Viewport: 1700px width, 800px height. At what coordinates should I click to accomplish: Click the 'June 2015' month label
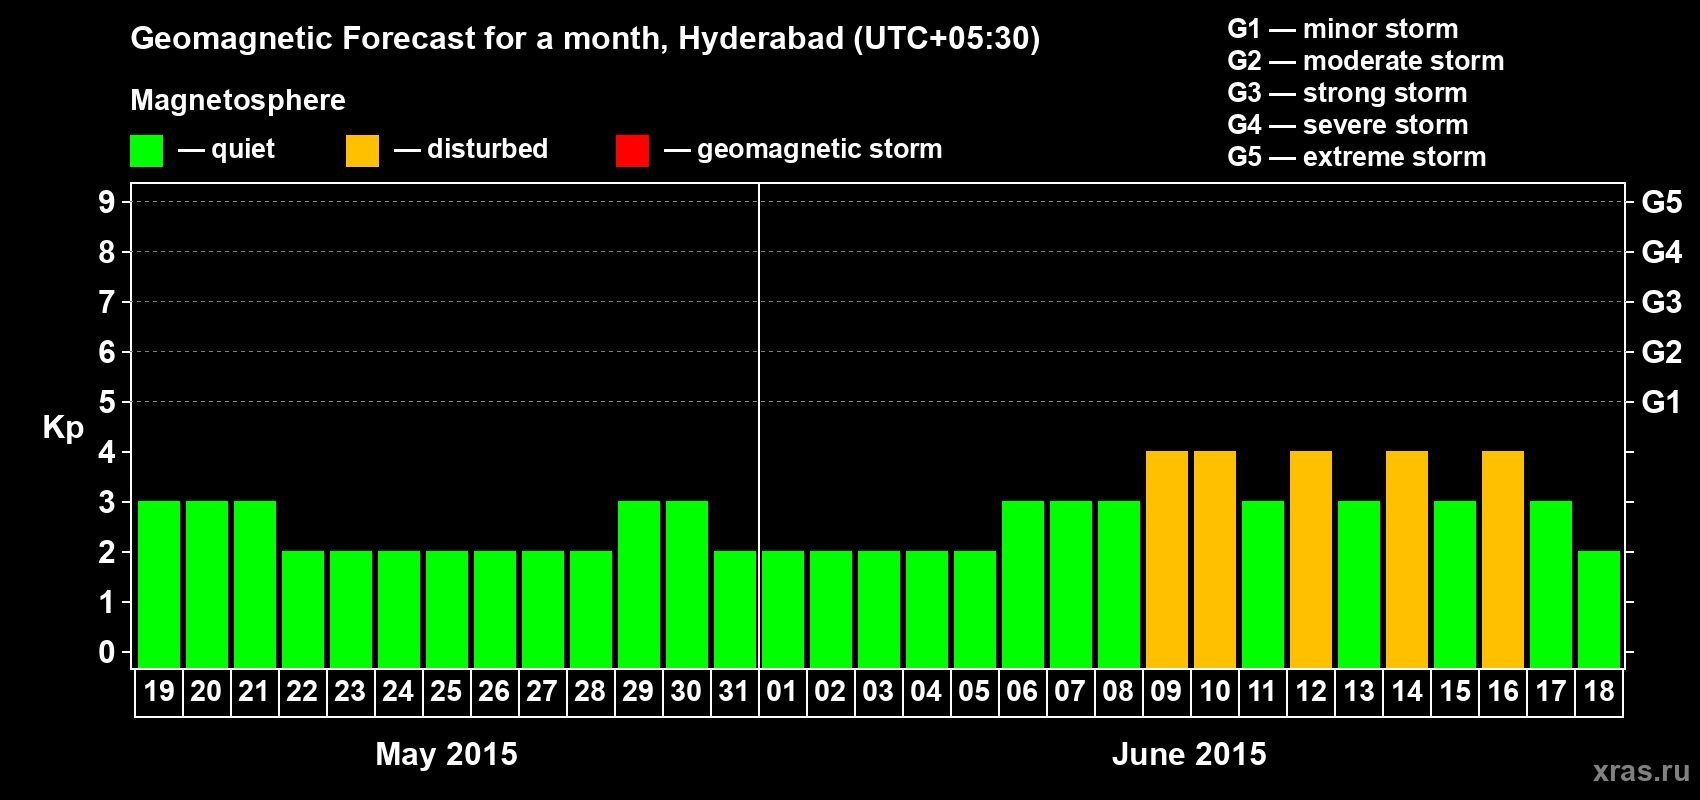click(1189, 754)
